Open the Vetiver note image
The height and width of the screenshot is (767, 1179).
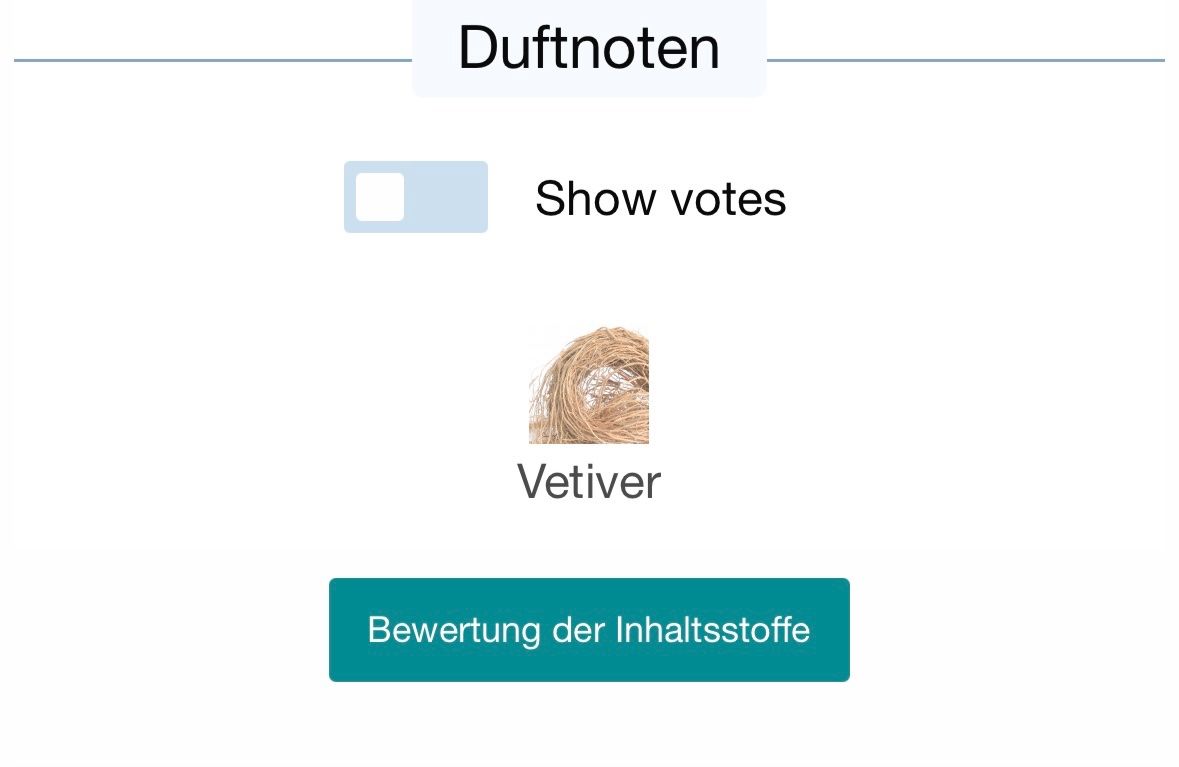coord(589,385)
